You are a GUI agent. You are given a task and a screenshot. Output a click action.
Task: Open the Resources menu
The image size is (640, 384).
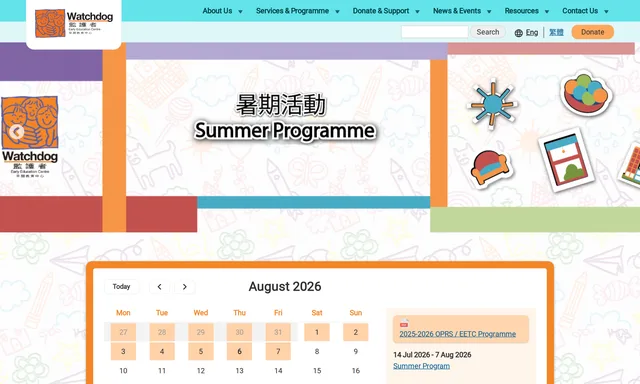pos(521,11)
